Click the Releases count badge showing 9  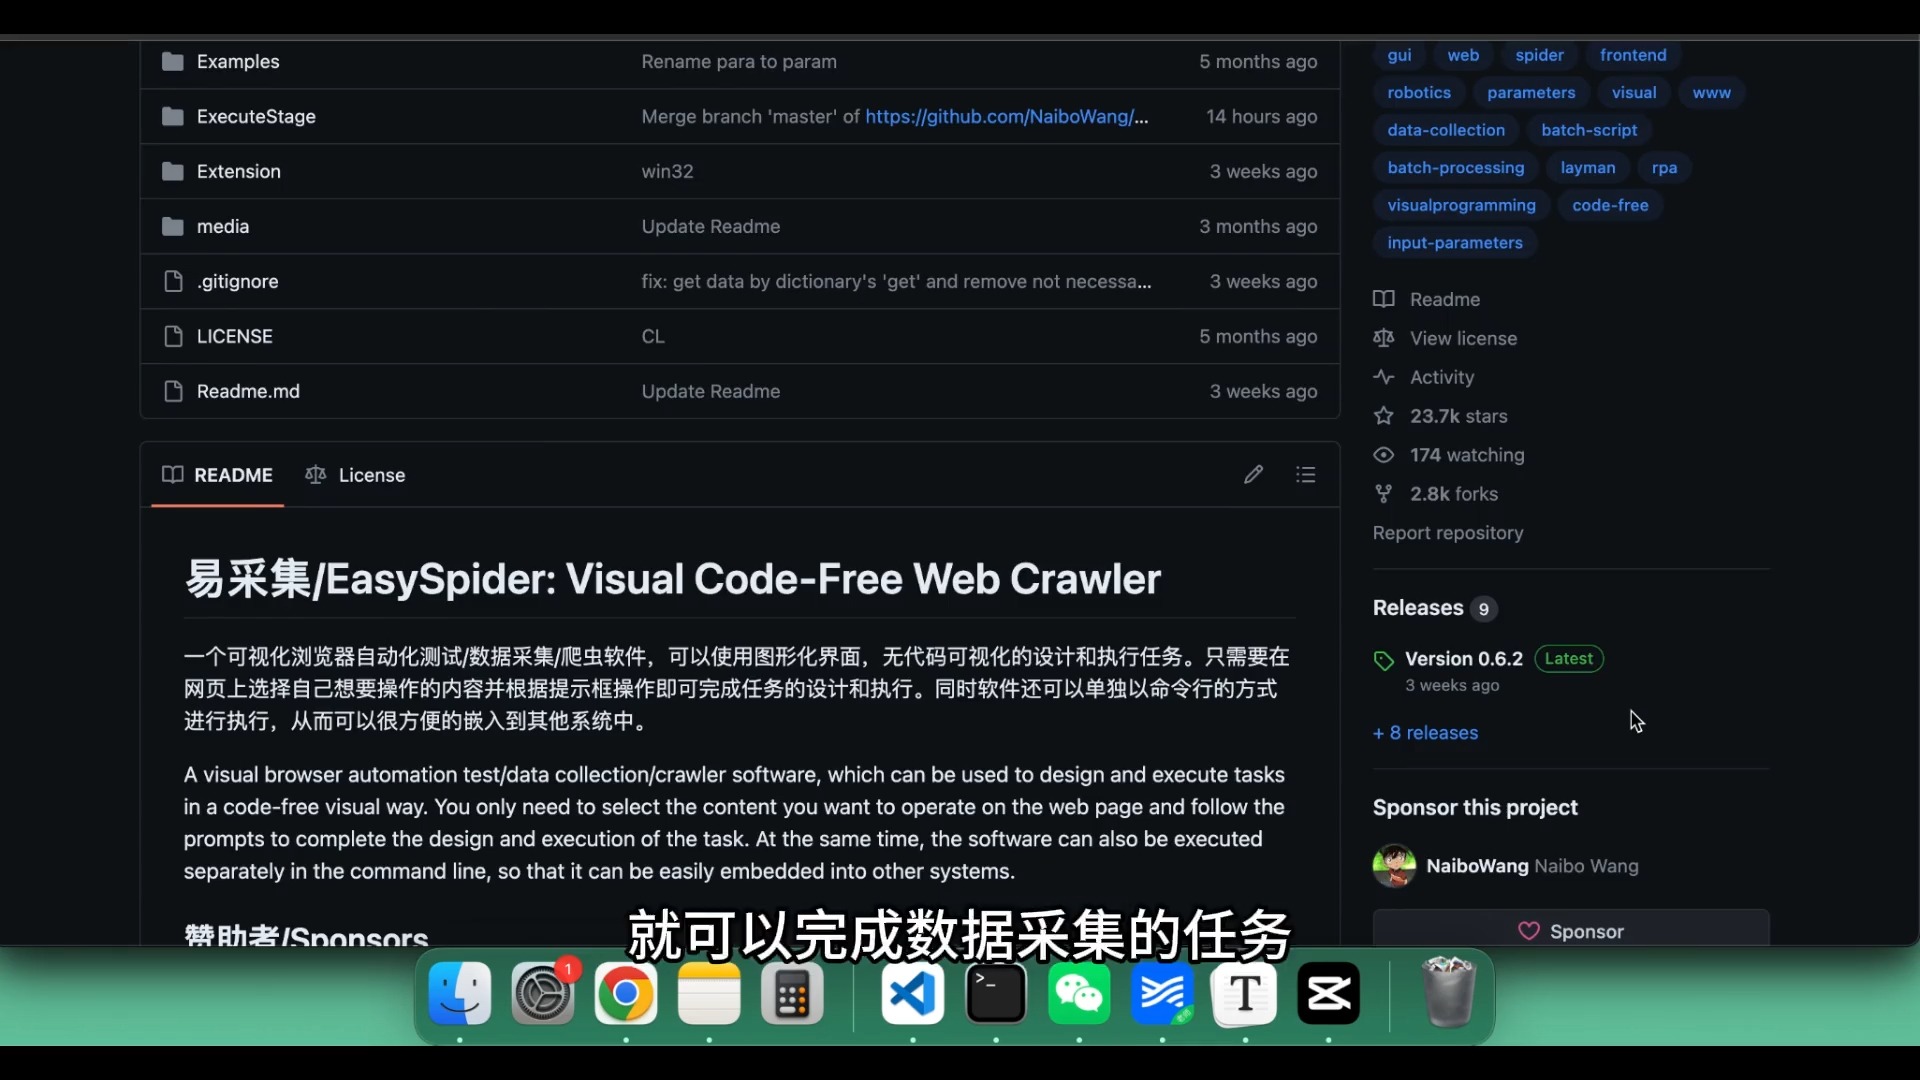[x=1486, y=609]
